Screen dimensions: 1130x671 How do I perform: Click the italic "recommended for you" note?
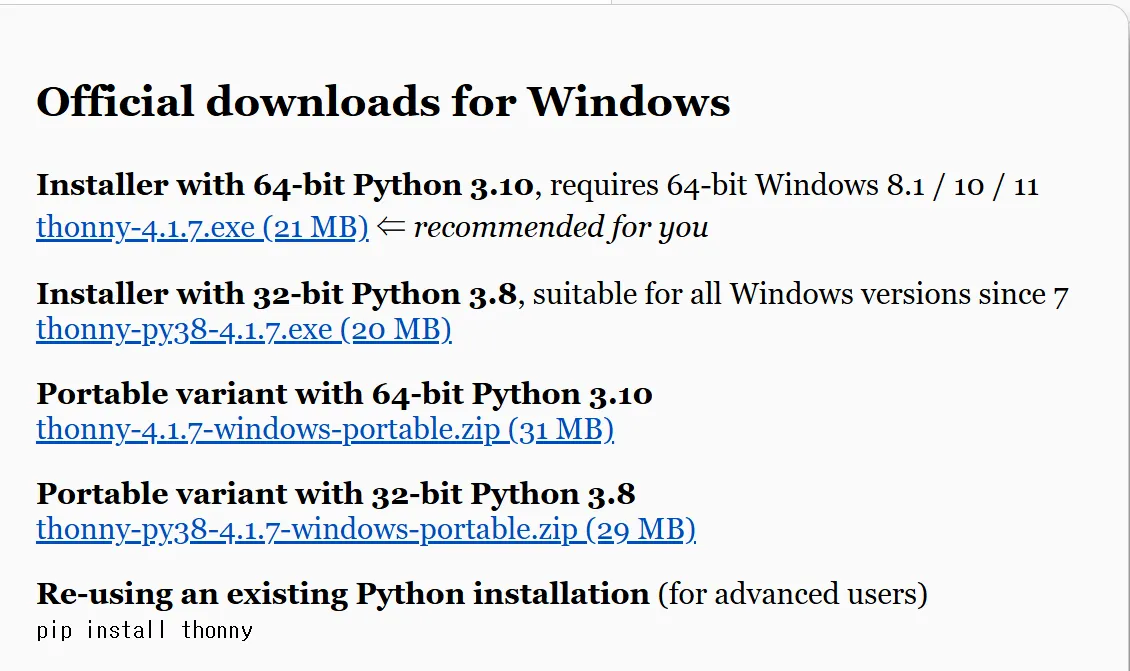coord(560,228)
